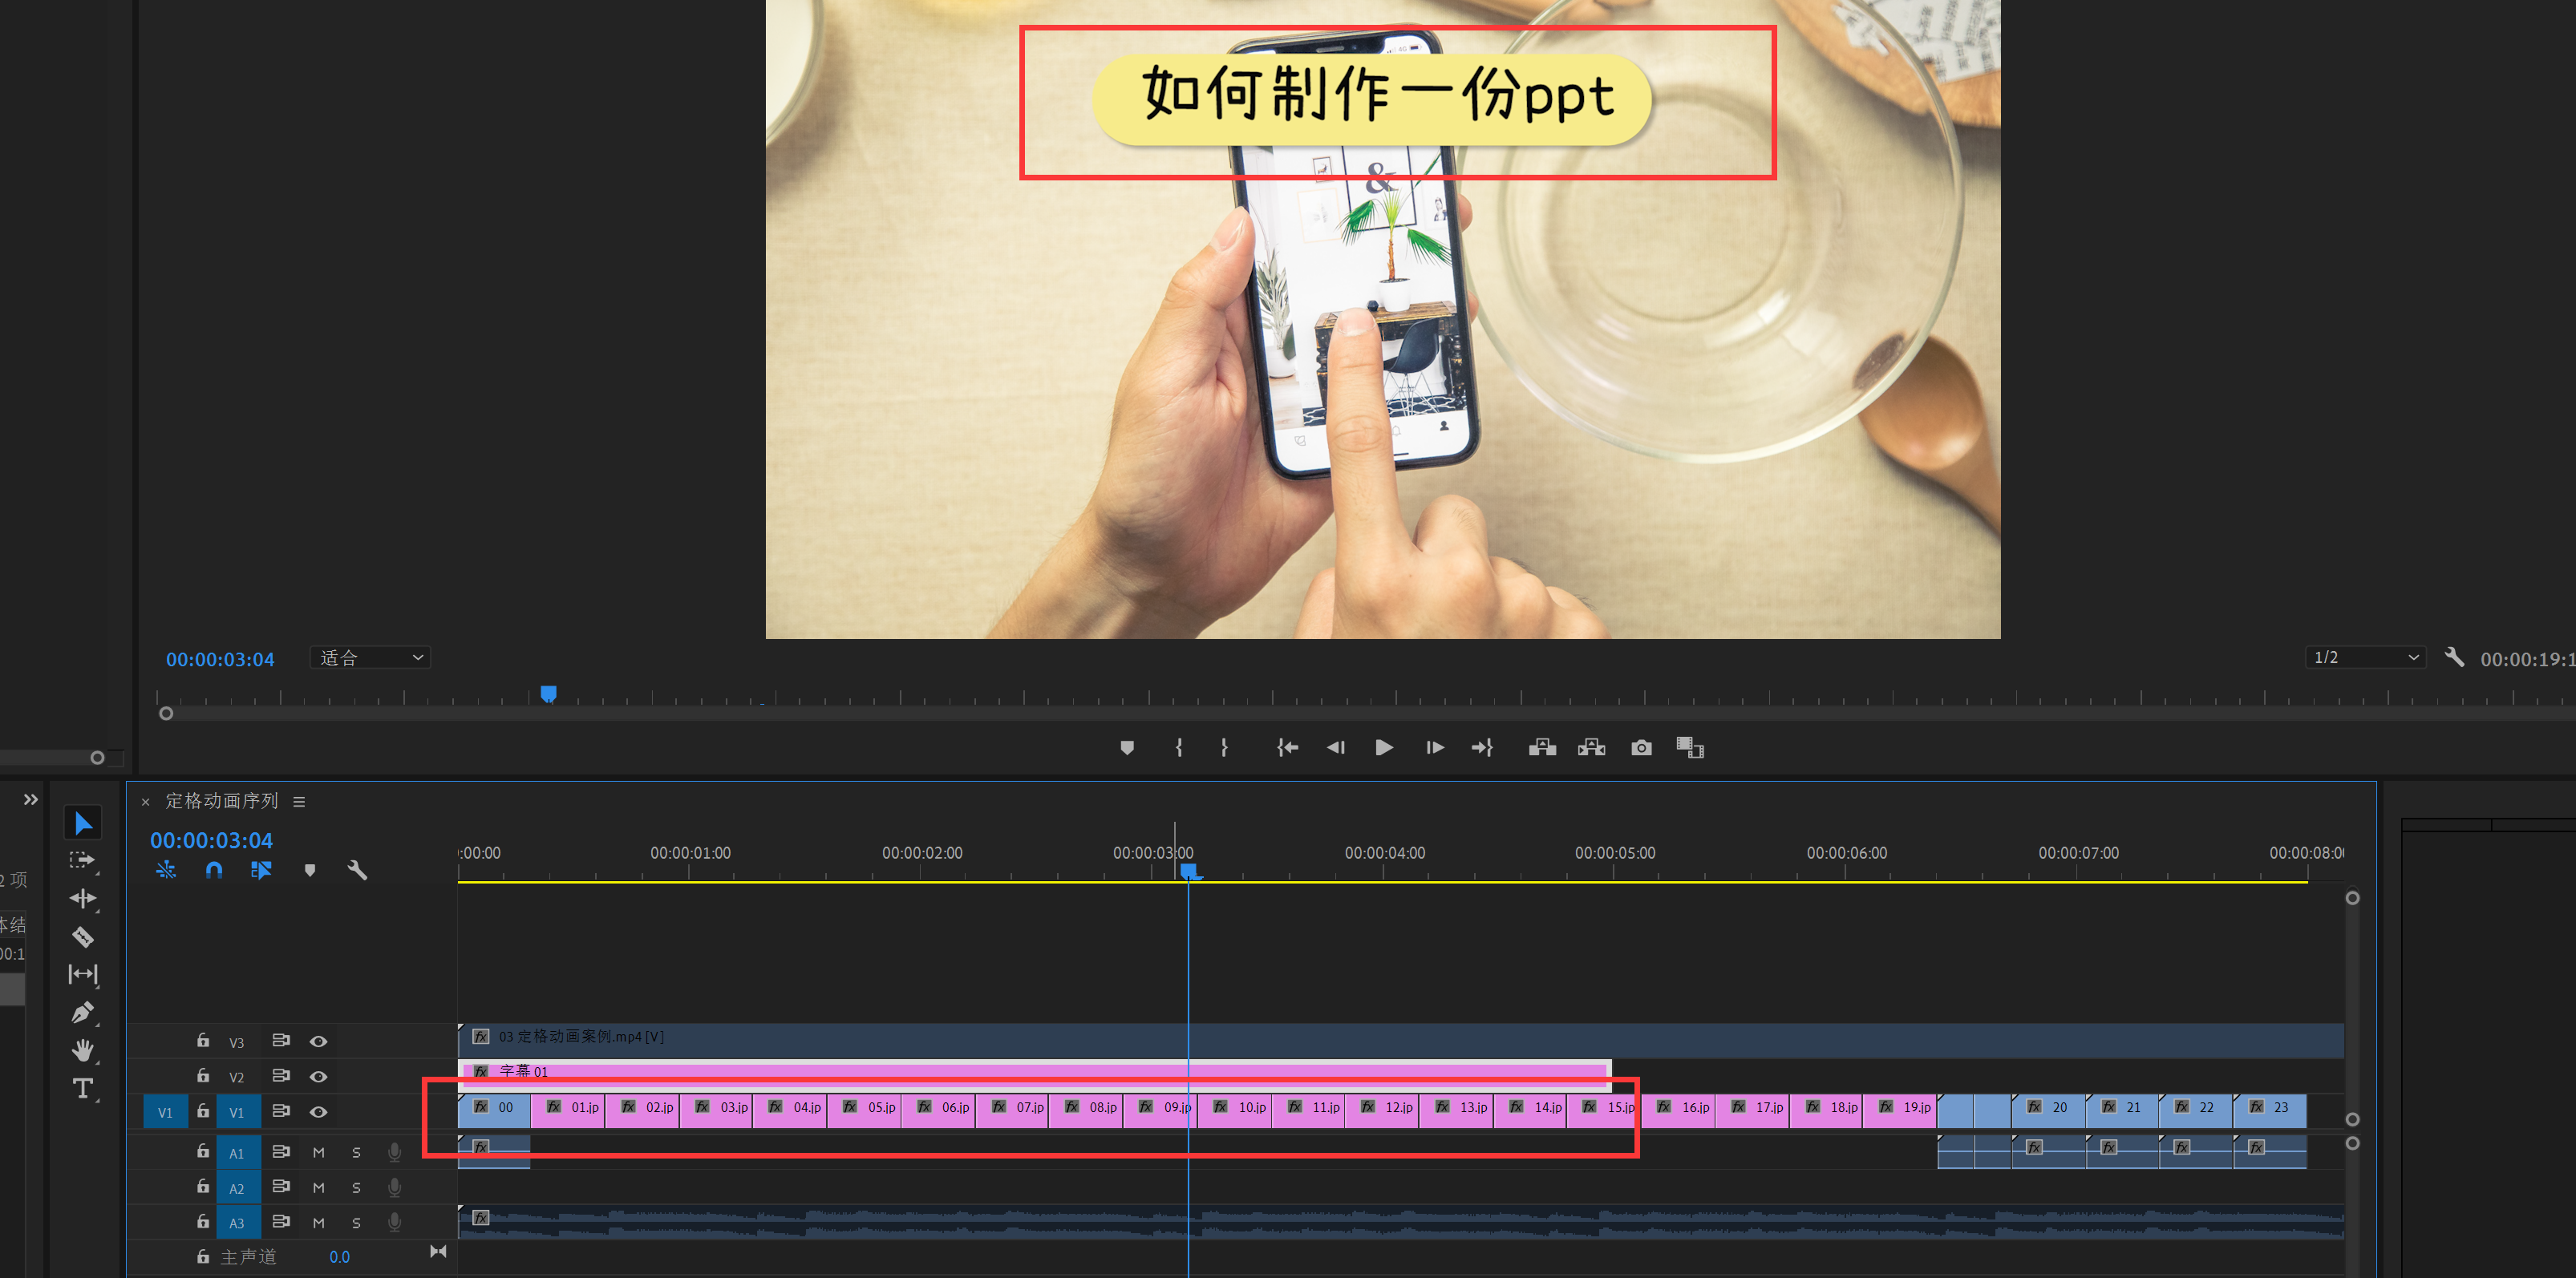Image resolution: width=2576 pixels, height=1278 pixels.
Task: Select the 定格动画序列 sequence tab
Action: [221, 800]
